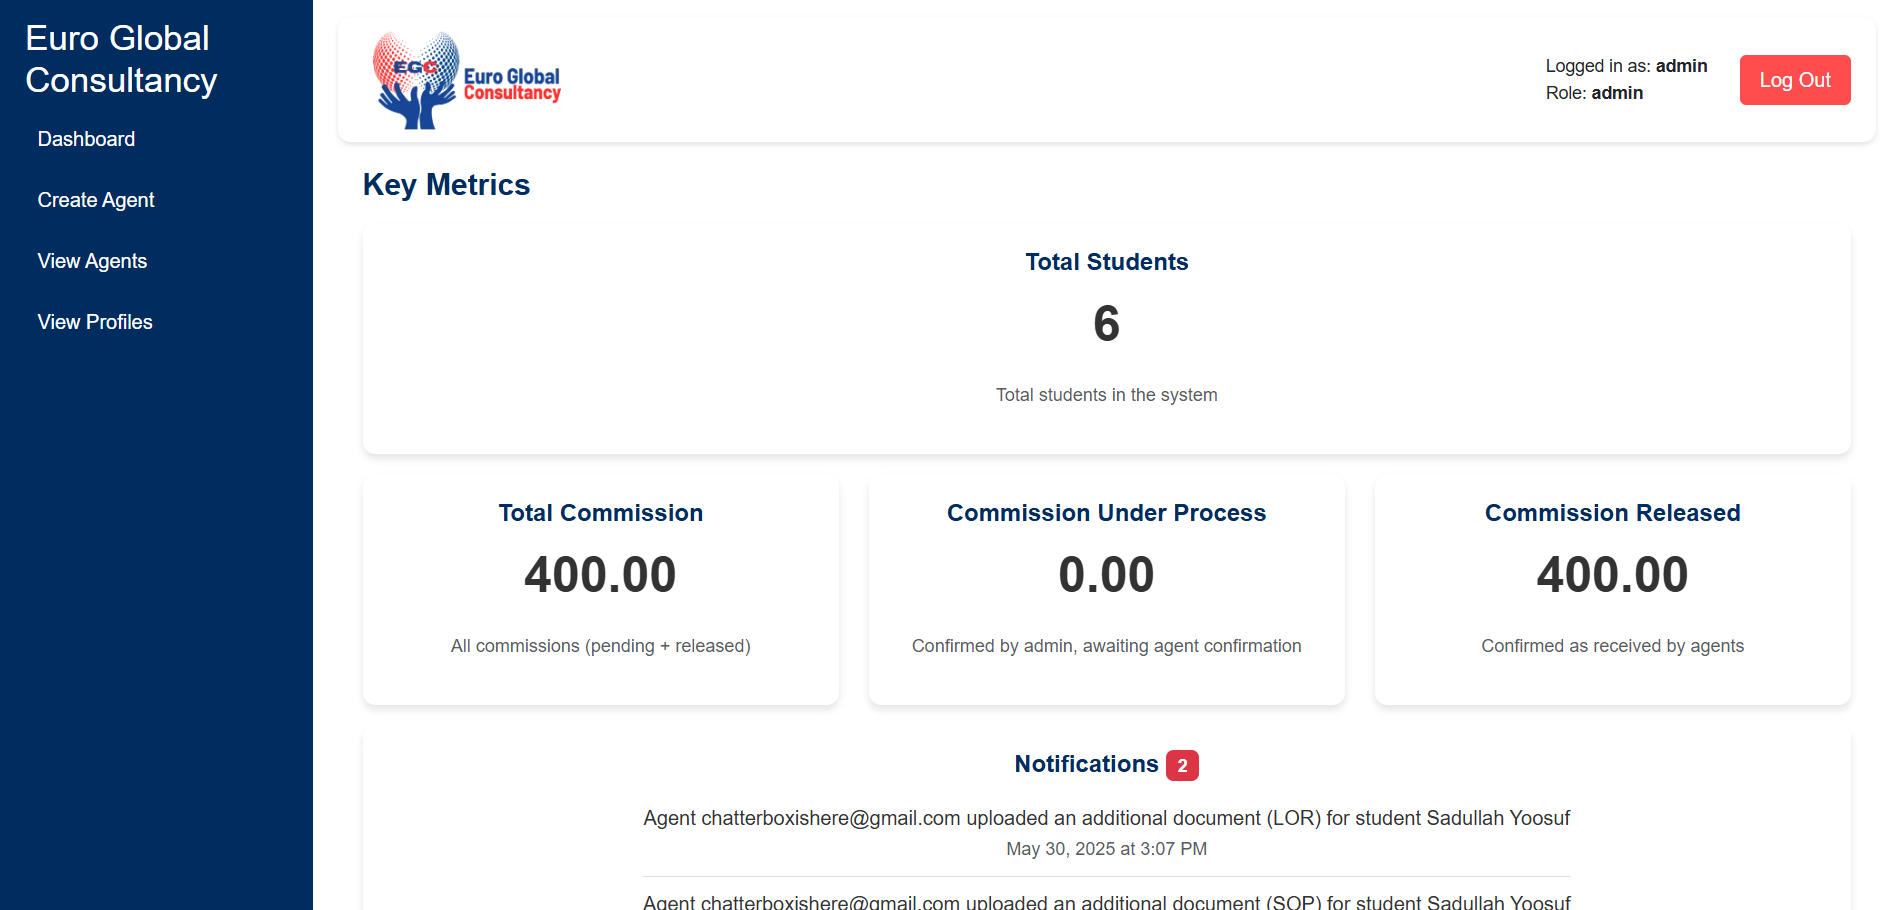Click the Total Commission card showing 400.00
The height and width of the screenshot is (910, 1898).
(x=600, y=590)
